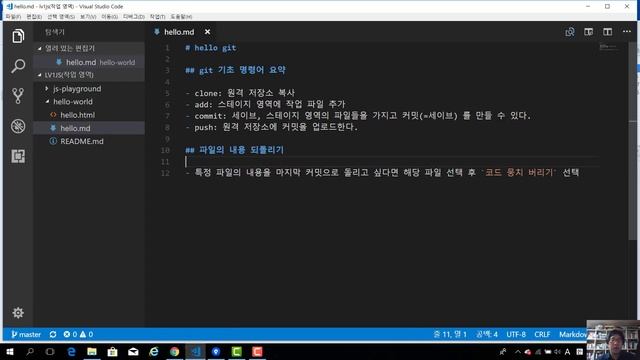Click the 'clone: 원격 저장소 복사' line
Screen dimensions: 640x360
pyautogui.click(x=240, y=93)
